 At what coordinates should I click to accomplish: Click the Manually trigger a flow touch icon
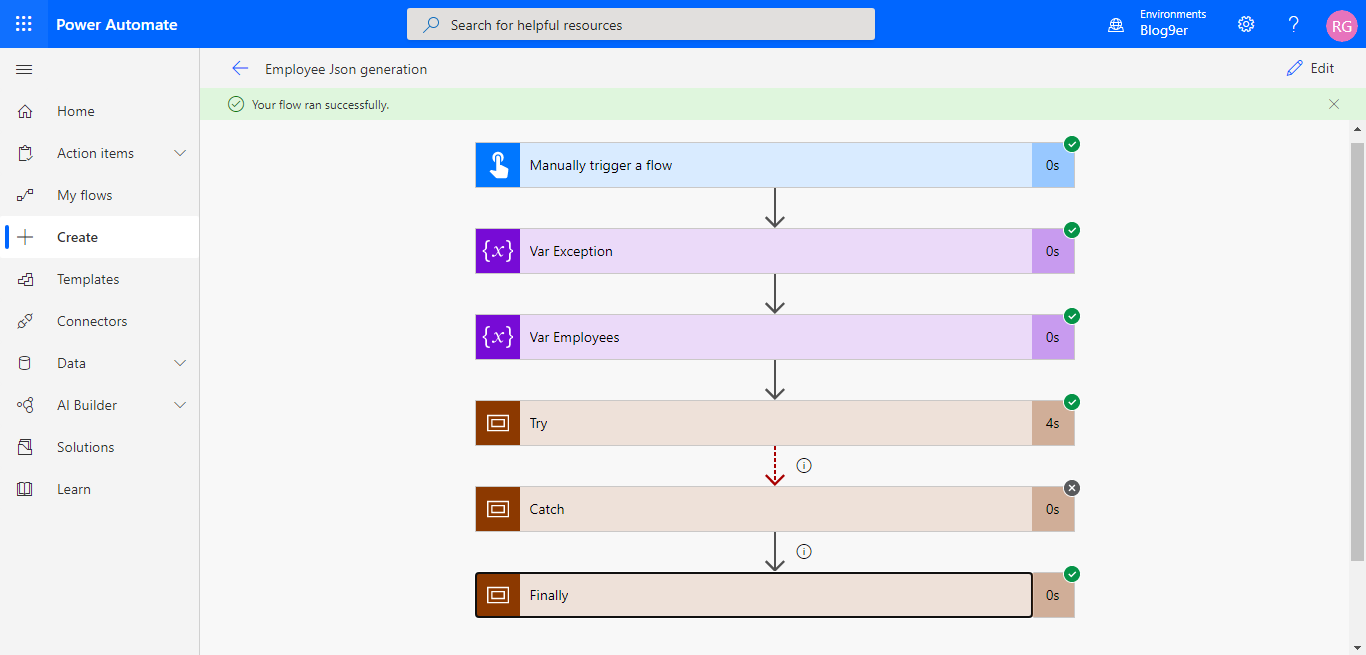click(x=497, y=164)
